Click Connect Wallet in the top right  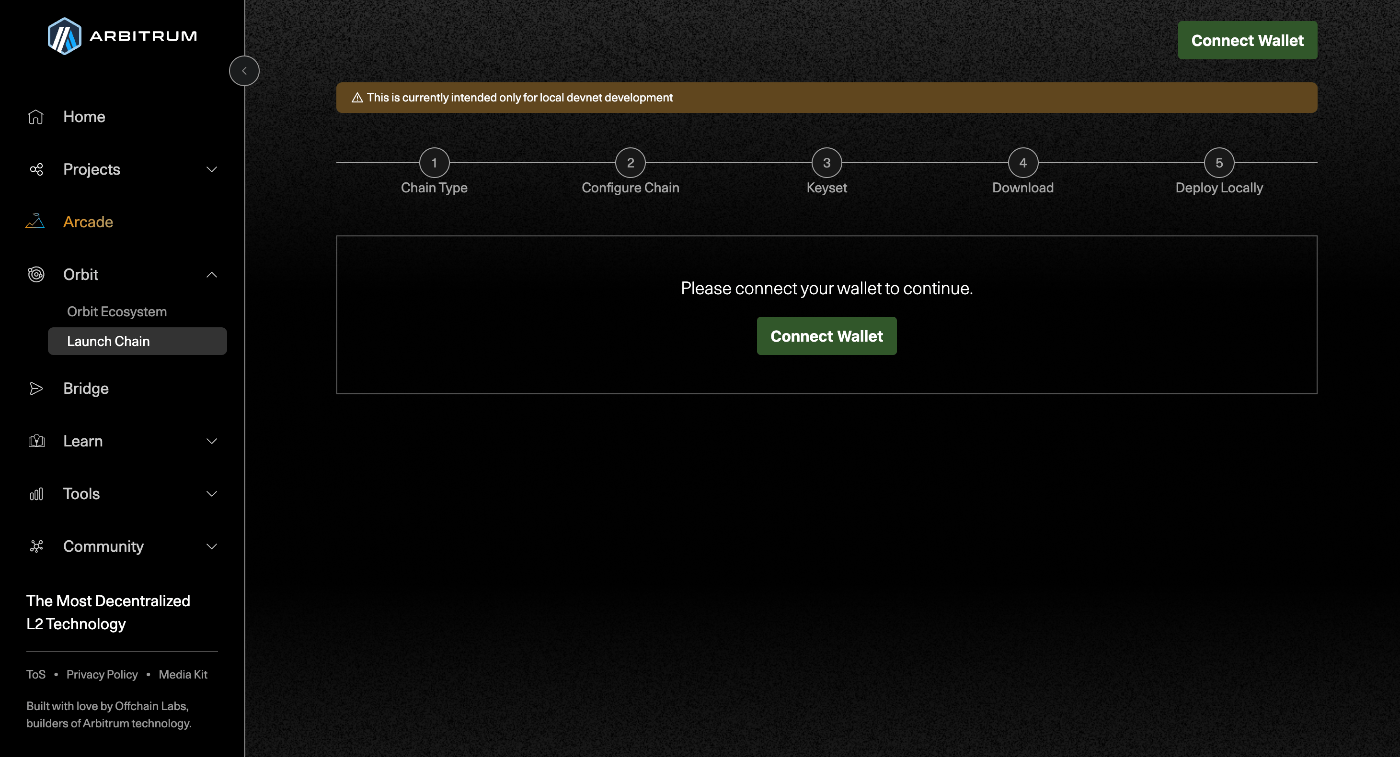[x=1248, y=41]
